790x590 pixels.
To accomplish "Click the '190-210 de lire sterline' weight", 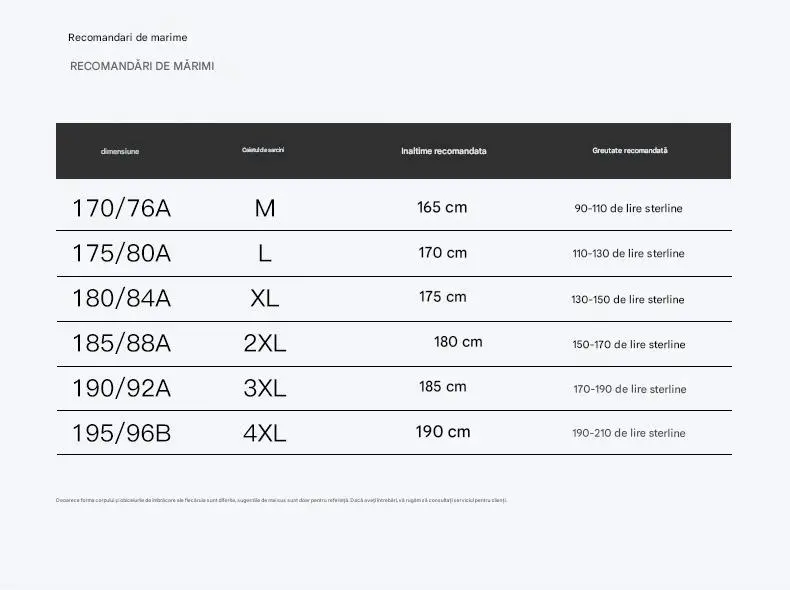I will pos(629,433).
